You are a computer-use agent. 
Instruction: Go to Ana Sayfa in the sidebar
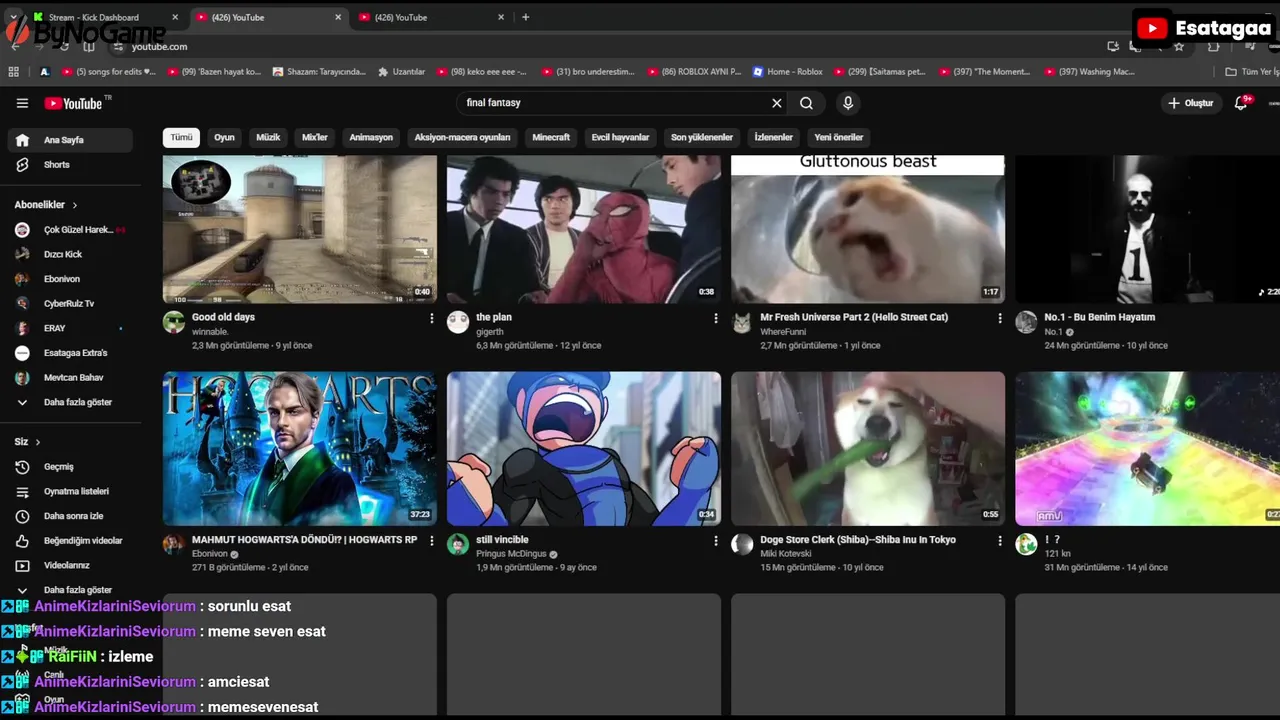[70, 140]
